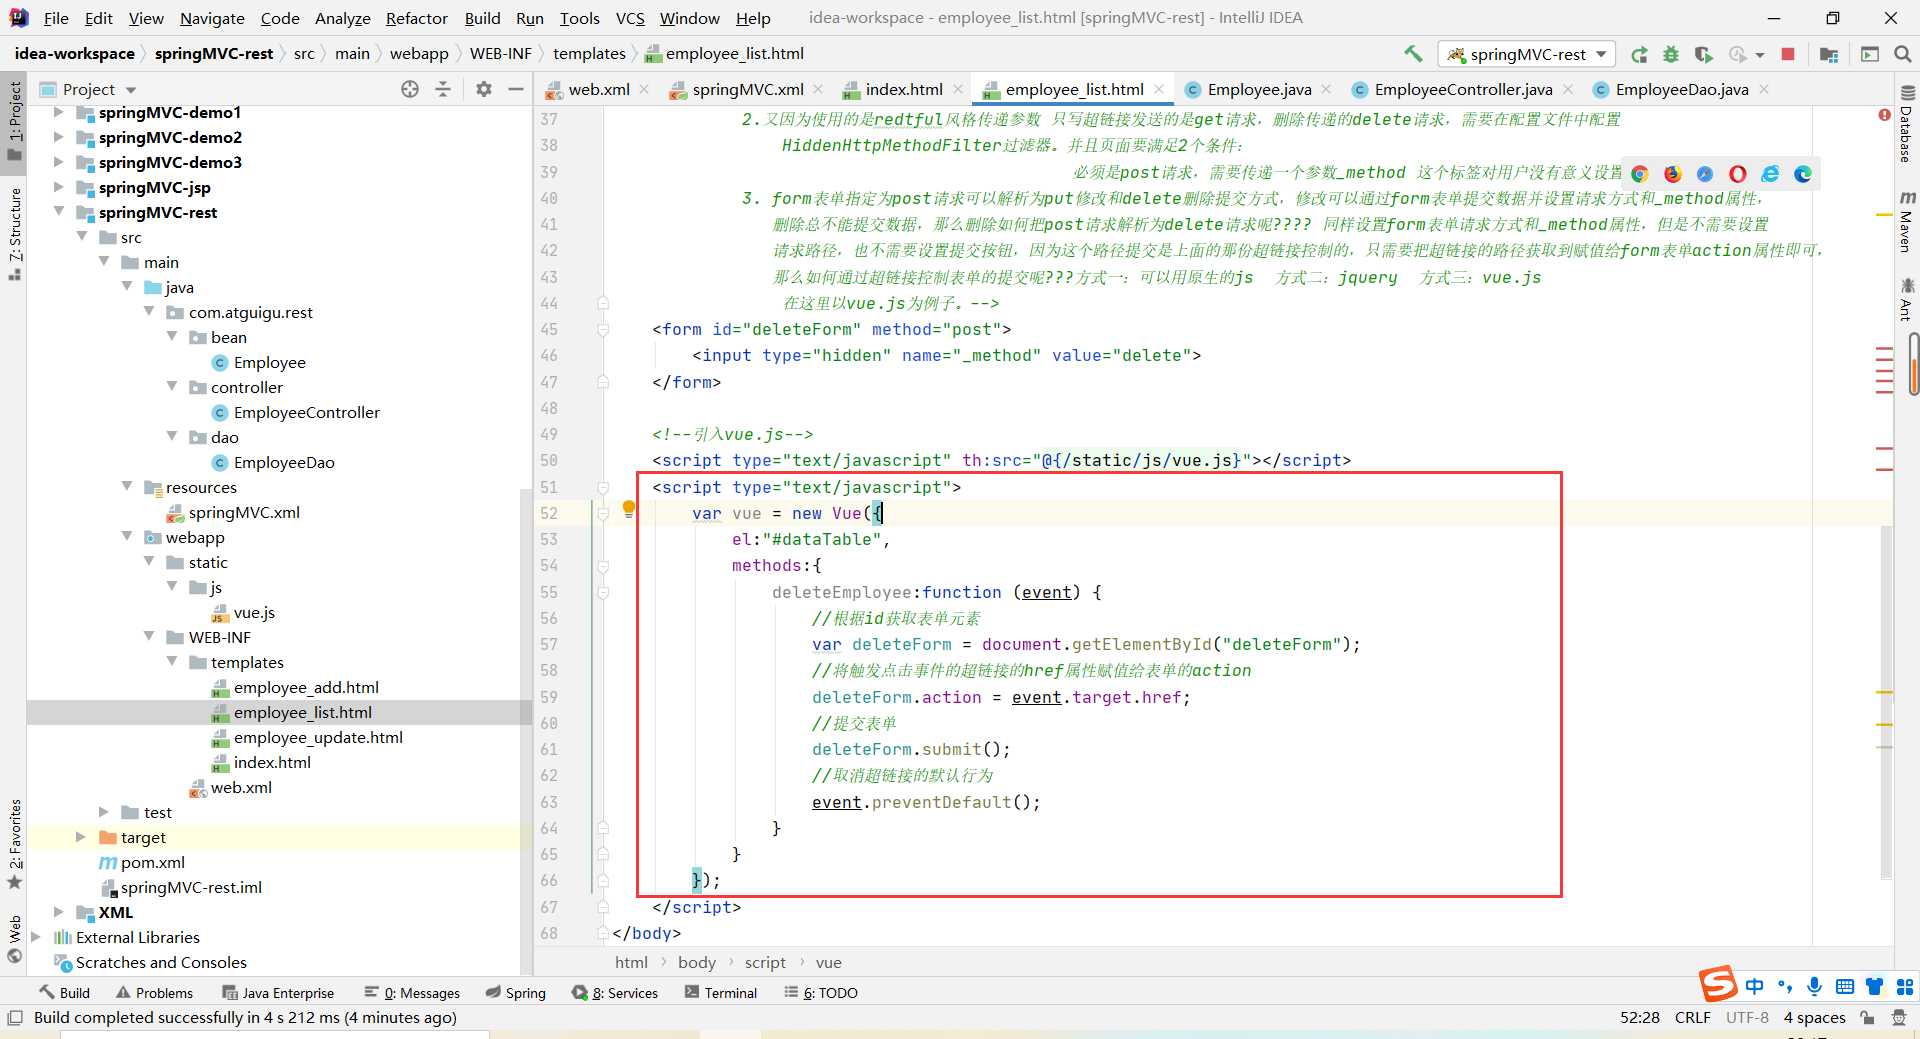Stop the running application red square
Screen dimensions: 1920x1039
point(1788,54)
